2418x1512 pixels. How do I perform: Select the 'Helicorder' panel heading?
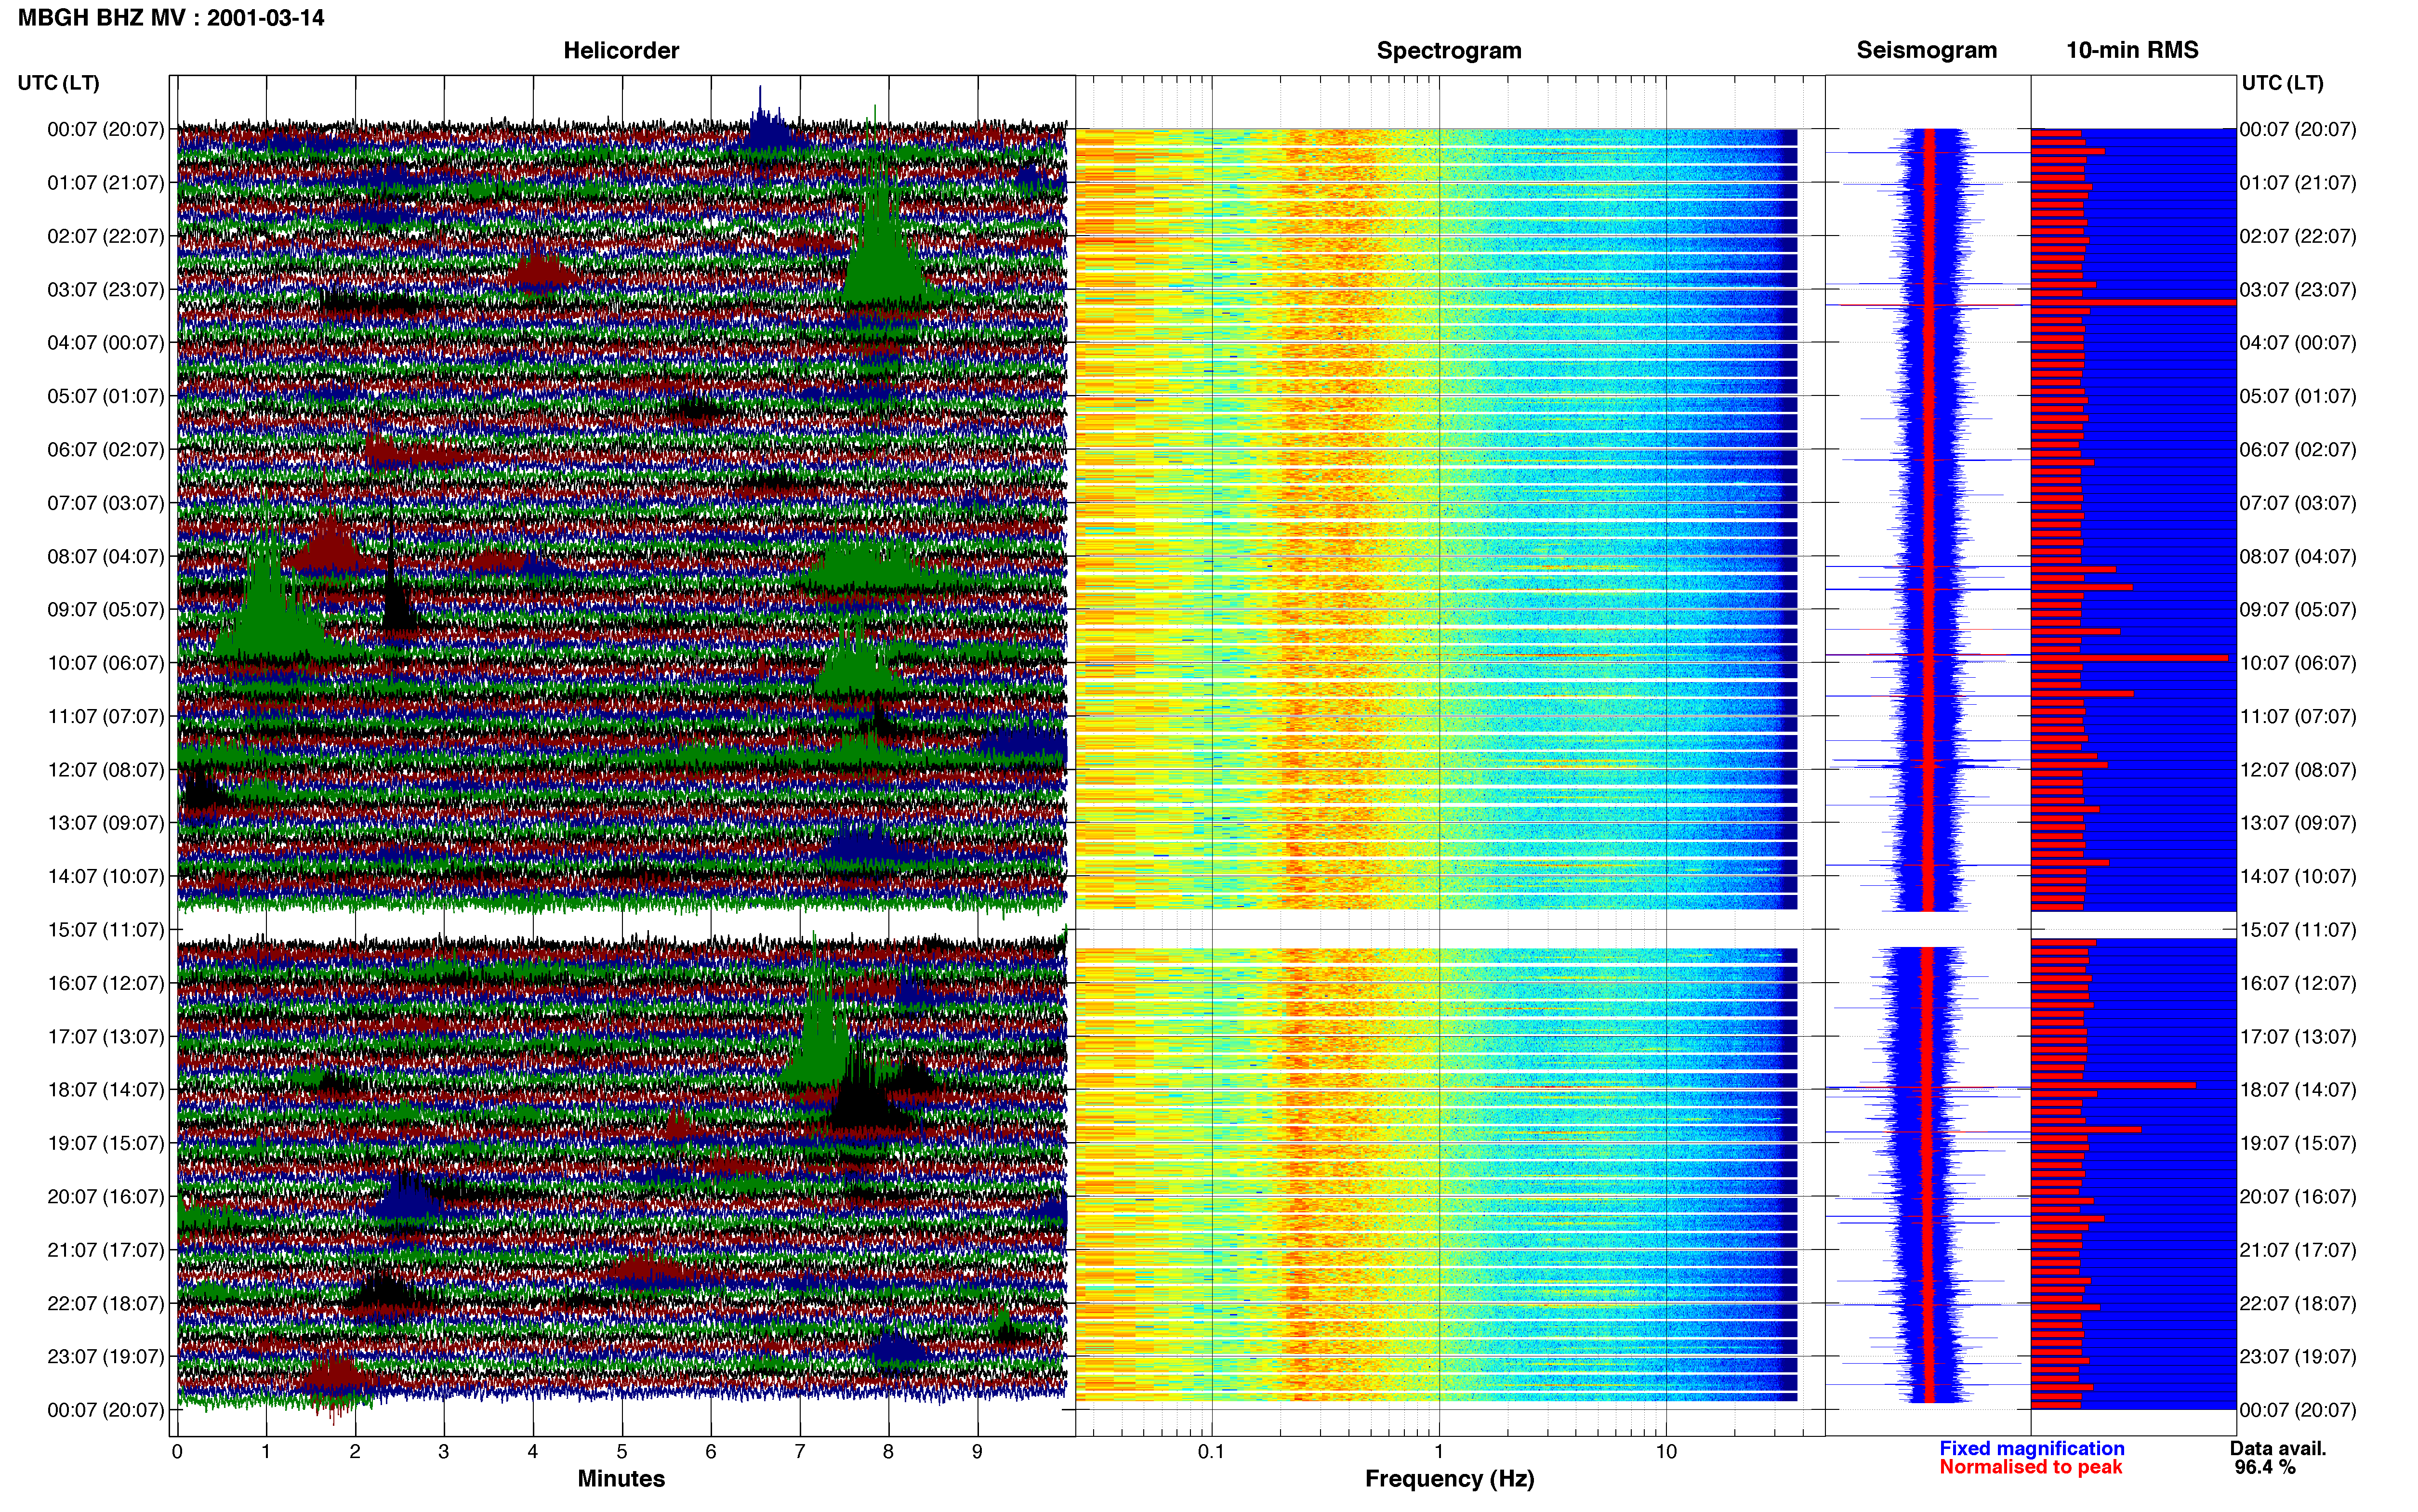621,50
